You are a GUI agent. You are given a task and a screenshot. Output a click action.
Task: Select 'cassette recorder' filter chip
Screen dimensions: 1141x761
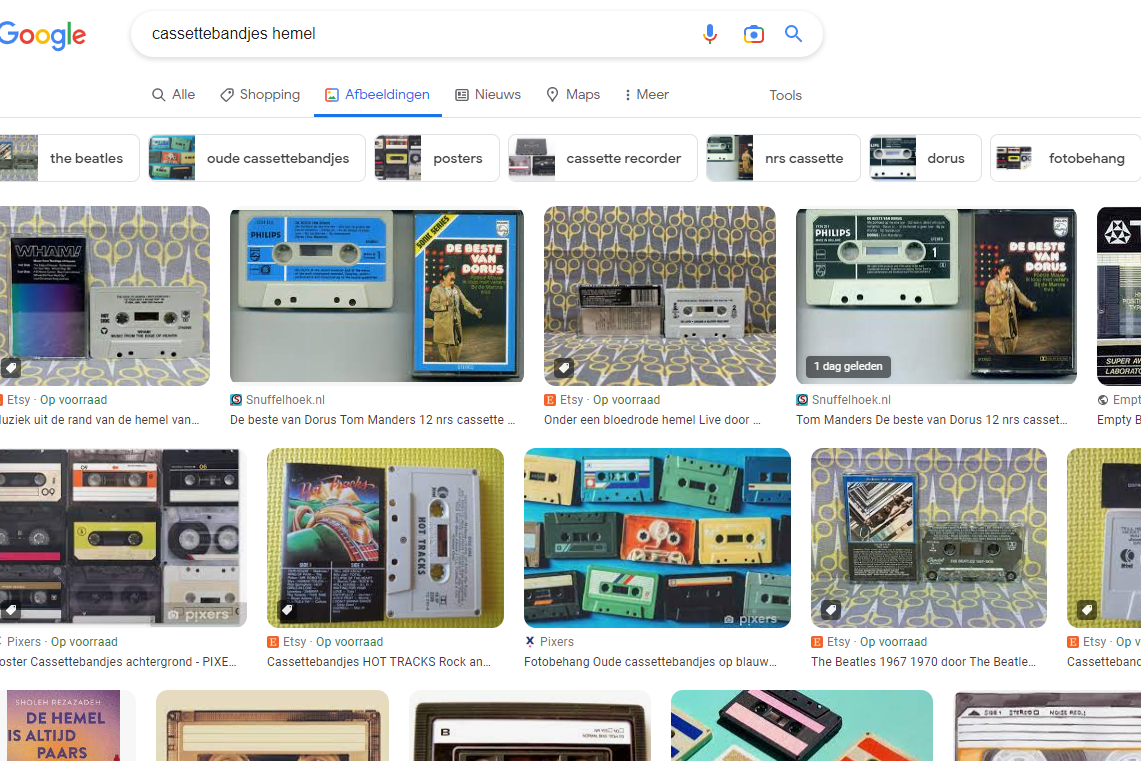pyautogui.click(x=603, y=158)
